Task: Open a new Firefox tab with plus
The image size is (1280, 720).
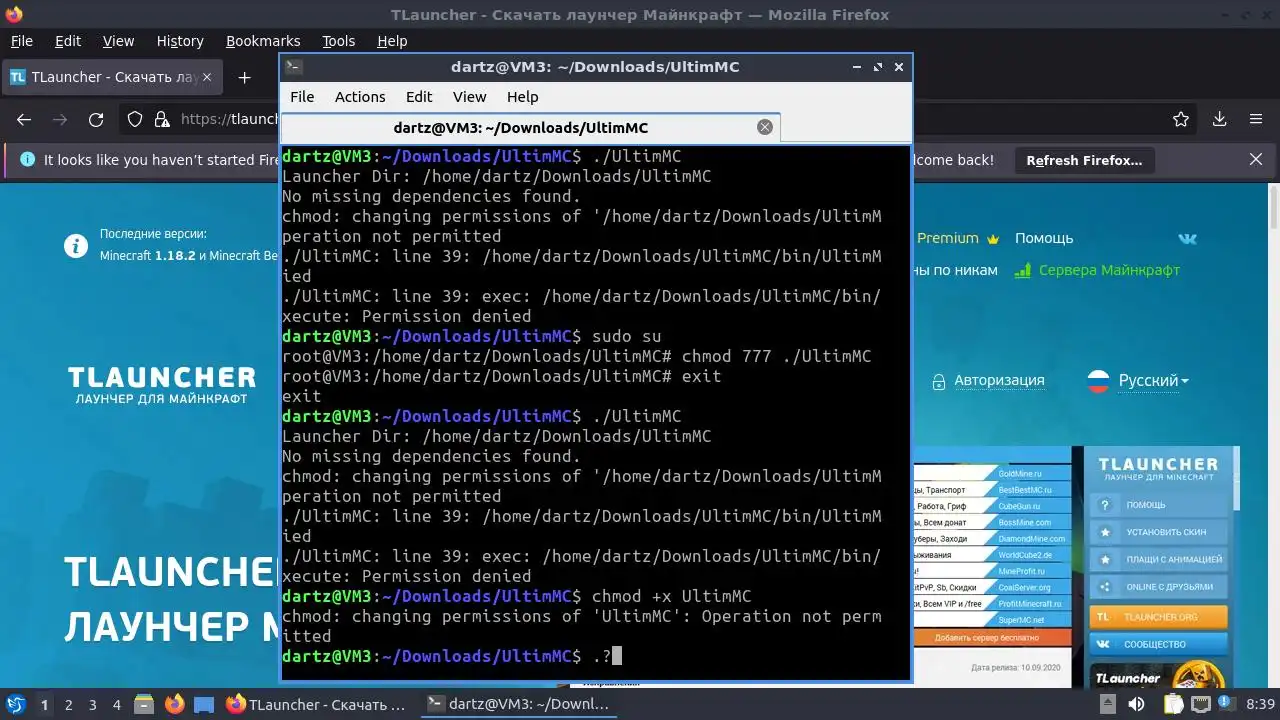Action: click(x=244, y=77)
